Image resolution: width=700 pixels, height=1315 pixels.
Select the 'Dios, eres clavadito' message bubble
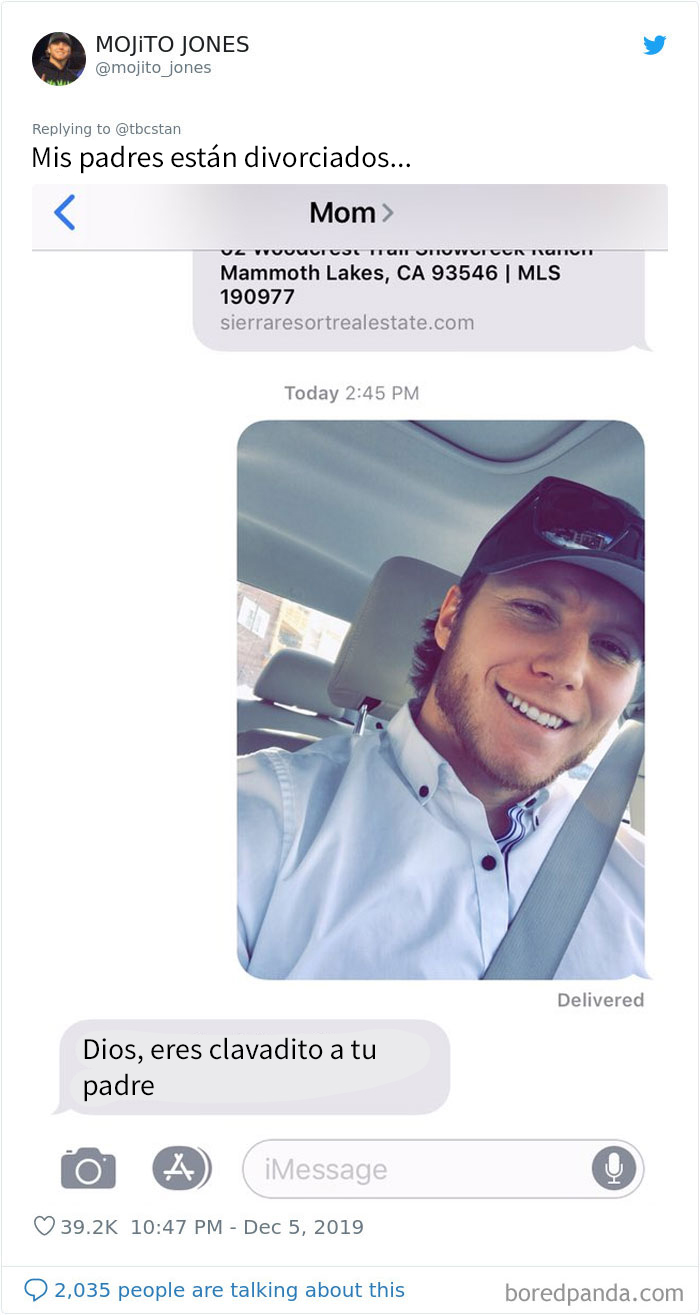point(255,1067)
